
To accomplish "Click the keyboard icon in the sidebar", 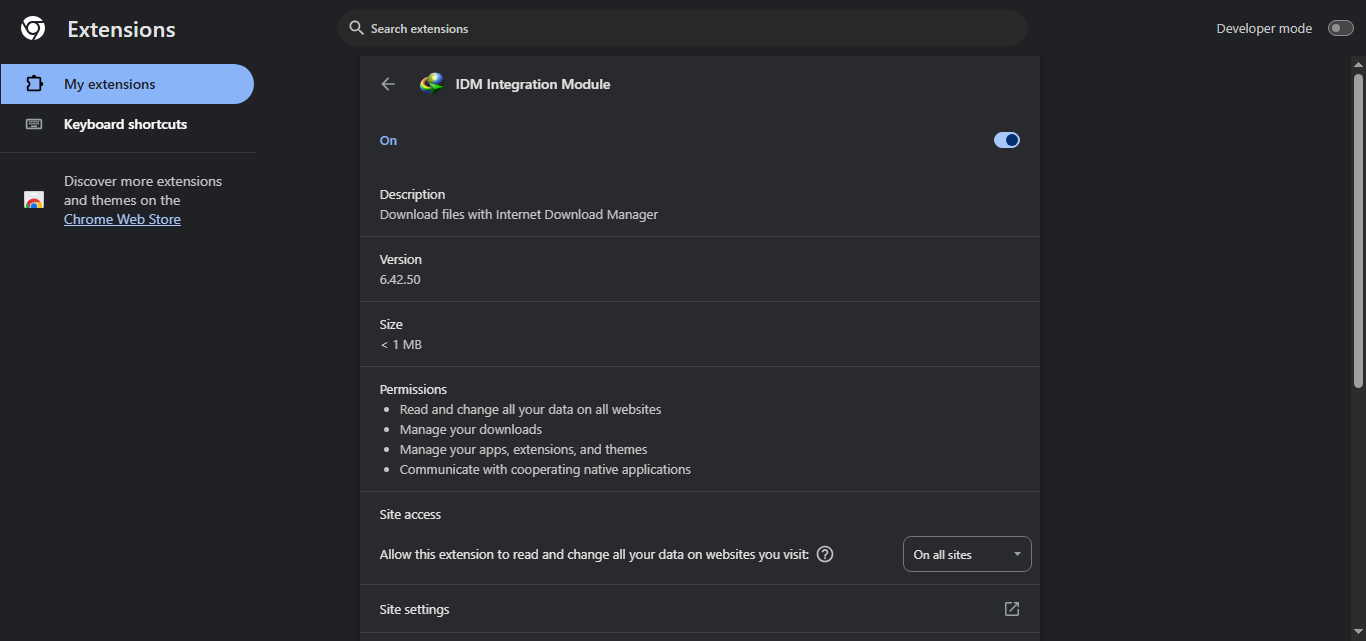I will (34, 124).
